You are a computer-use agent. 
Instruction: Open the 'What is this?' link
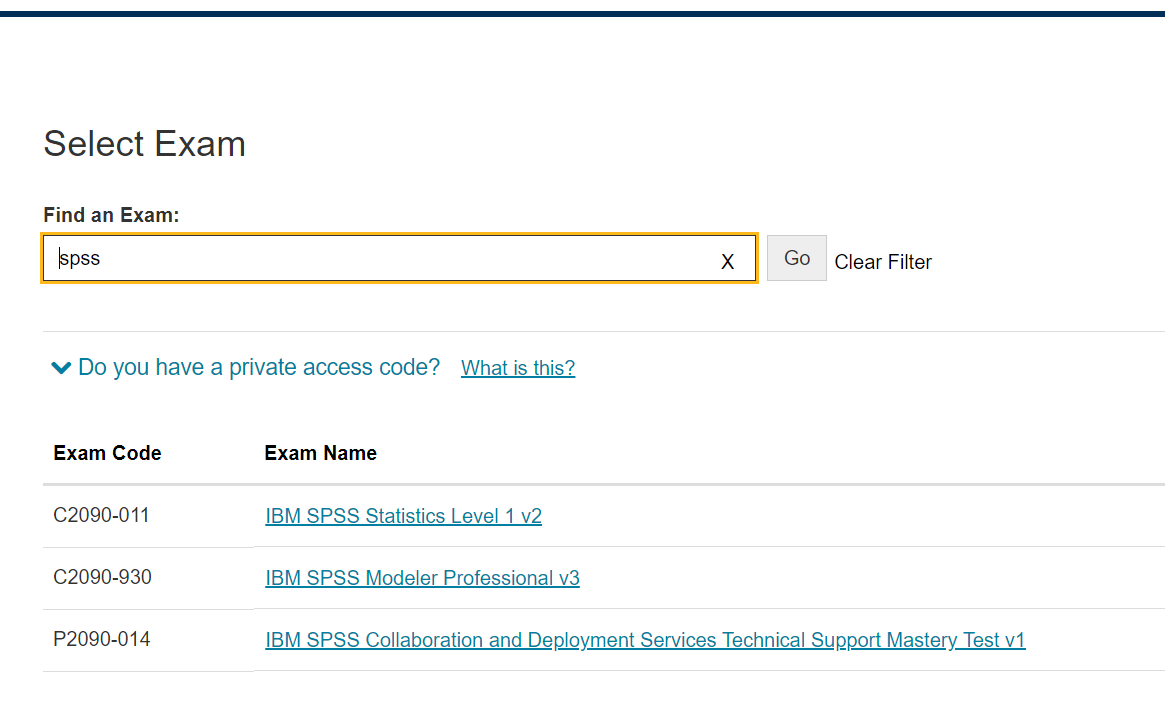(518, 368)
